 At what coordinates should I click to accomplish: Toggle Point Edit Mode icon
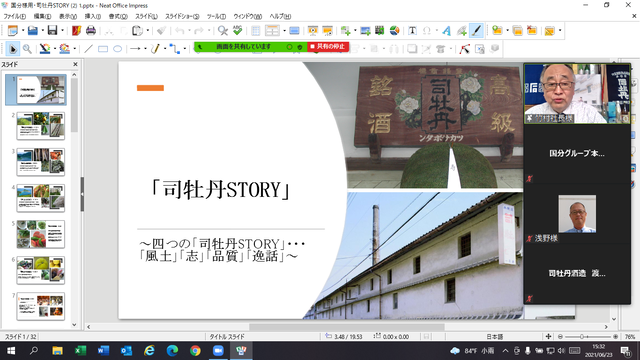[464, 49]
